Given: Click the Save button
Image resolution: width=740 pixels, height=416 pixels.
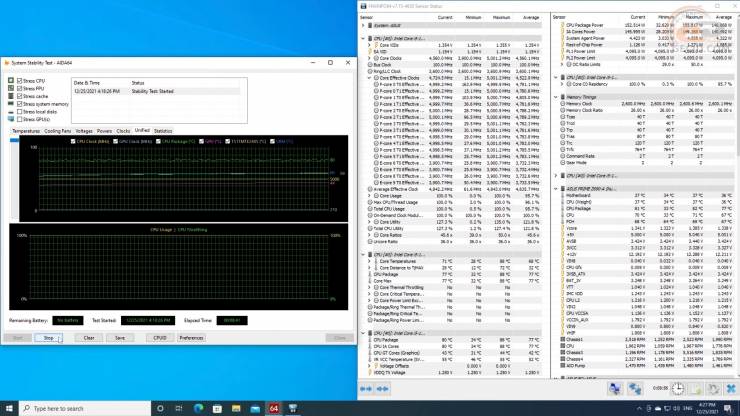Looking at the screenshot, I should pyautogui.click(x=120, y=338).
